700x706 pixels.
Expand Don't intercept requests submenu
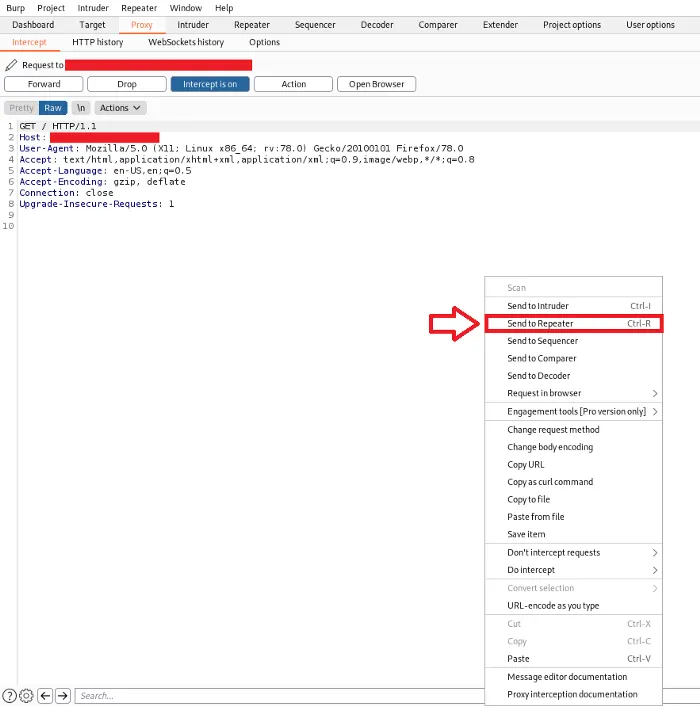point(573,552)
